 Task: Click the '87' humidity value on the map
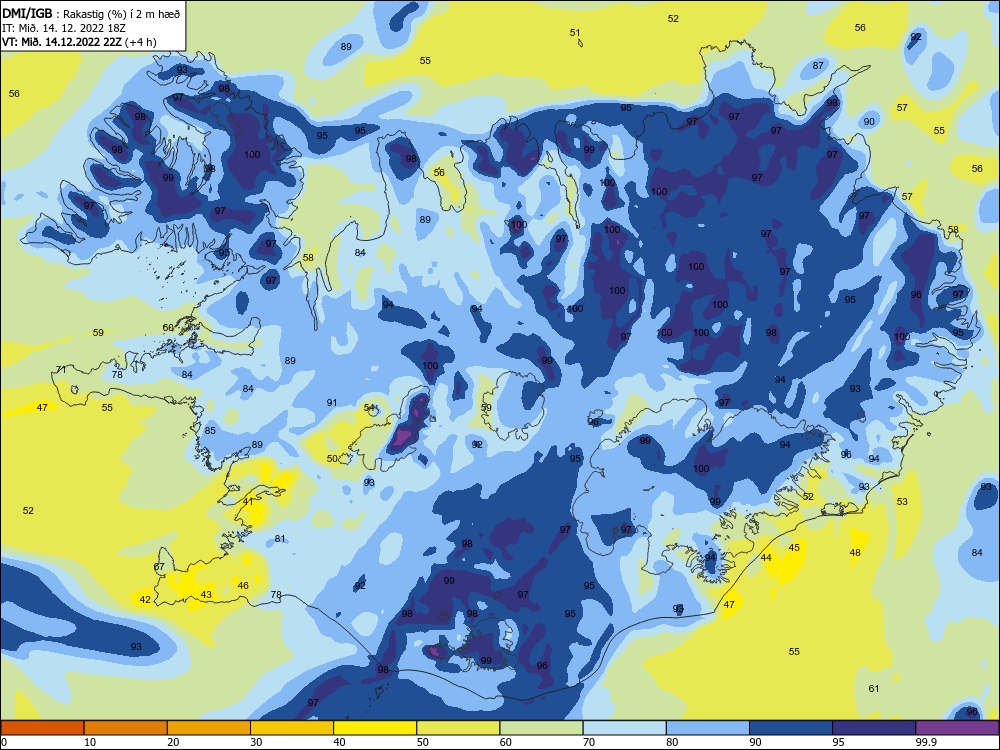pyautogui.click(x=818, y=65)
